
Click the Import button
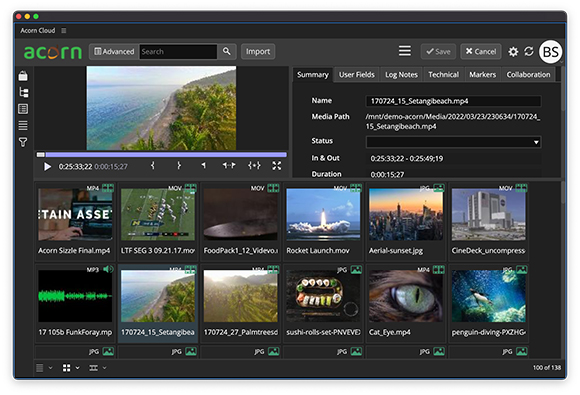(x=258, y=51)
